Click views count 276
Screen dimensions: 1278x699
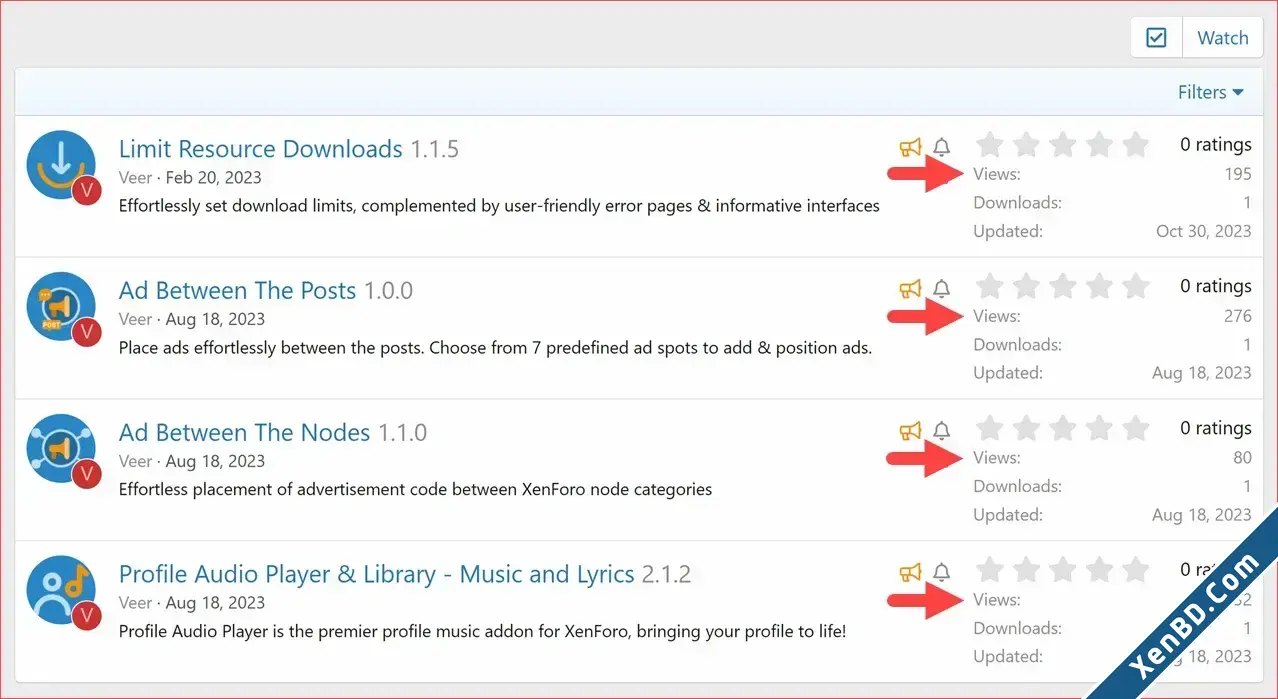click(1238, 316)
